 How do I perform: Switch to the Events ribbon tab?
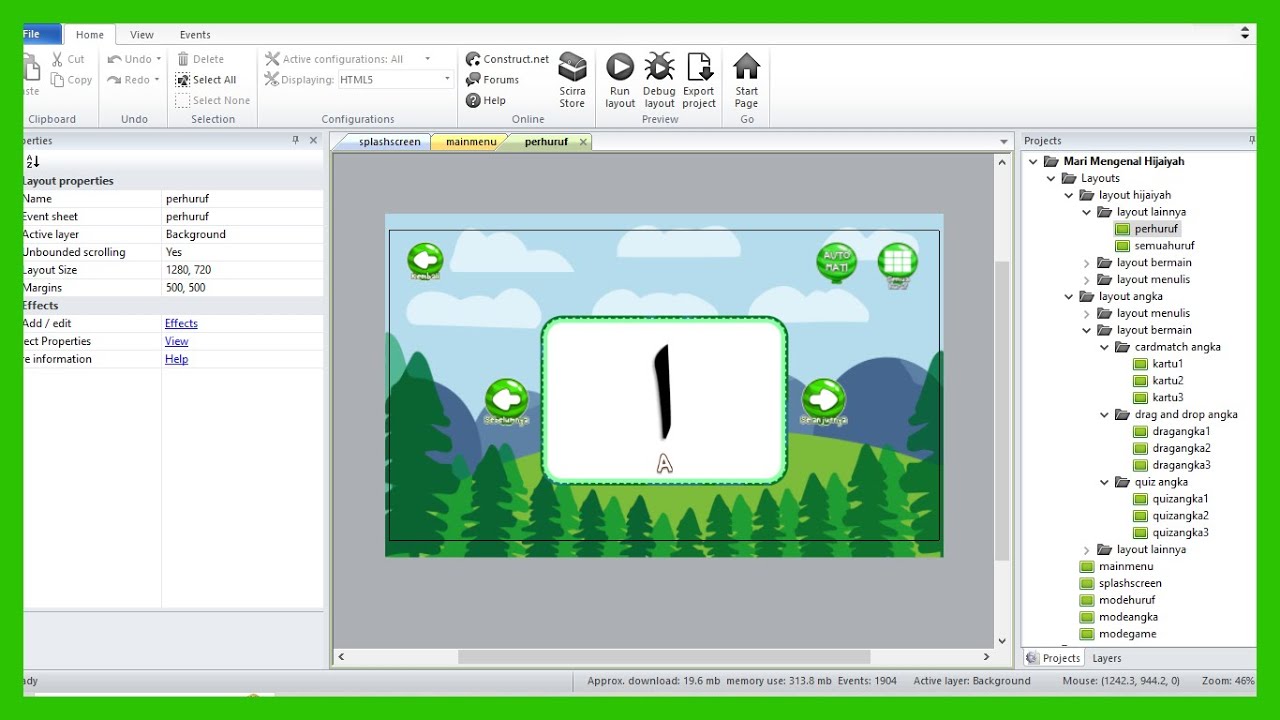[195, 35]
